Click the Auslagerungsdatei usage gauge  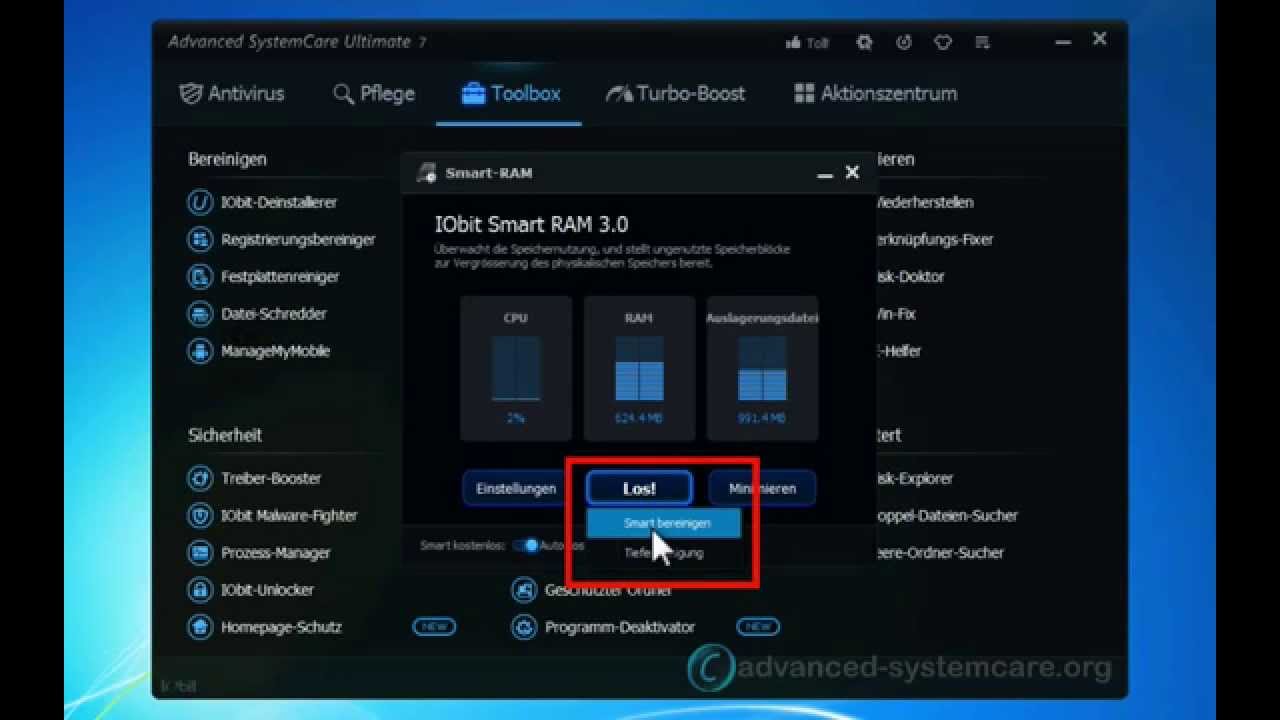tap(762, 368)
